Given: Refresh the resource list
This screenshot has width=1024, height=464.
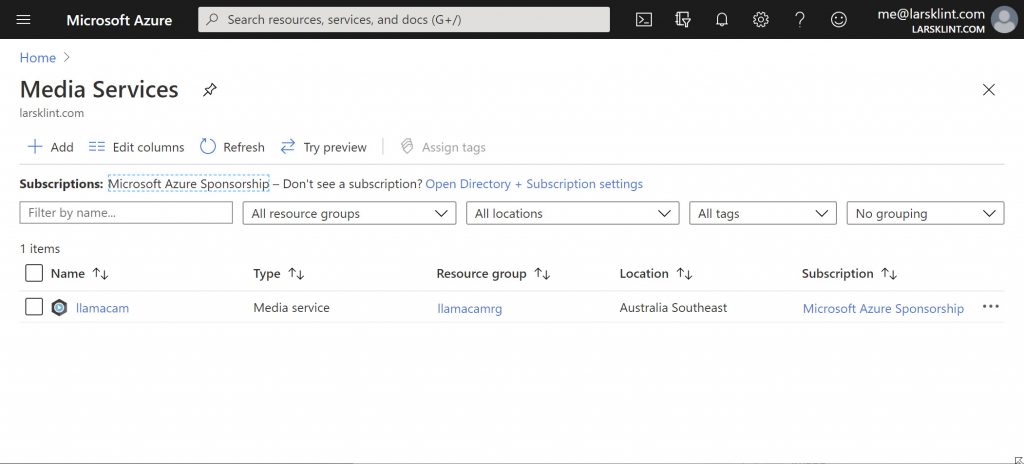Looking at the screenshot, I should pos(232,147).
